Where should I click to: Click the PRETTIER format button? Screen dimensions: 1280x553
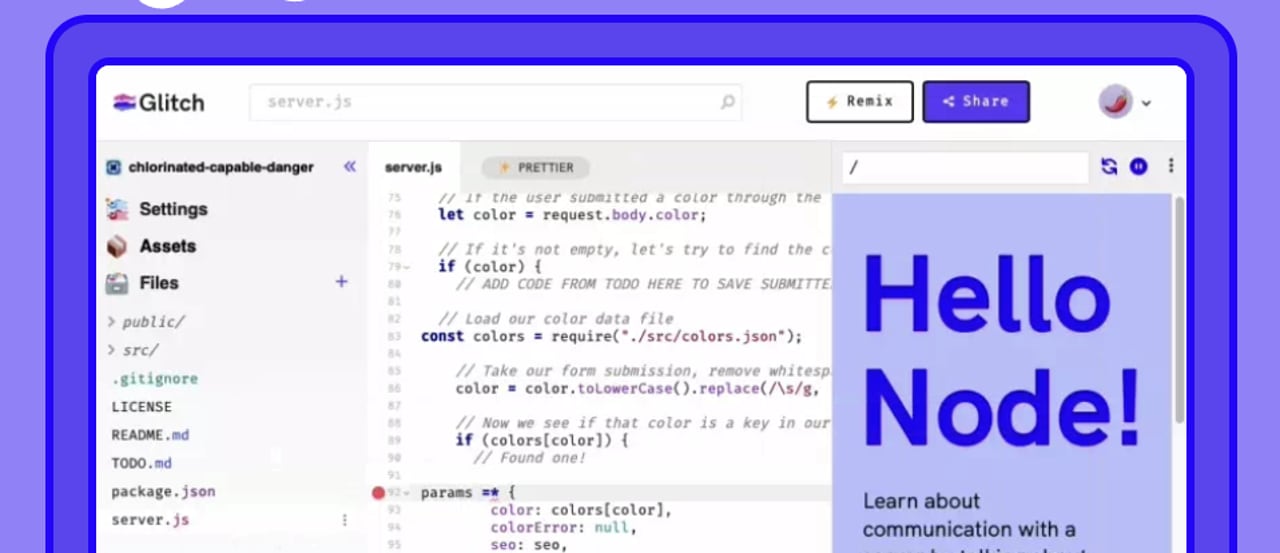coord(535,167)
